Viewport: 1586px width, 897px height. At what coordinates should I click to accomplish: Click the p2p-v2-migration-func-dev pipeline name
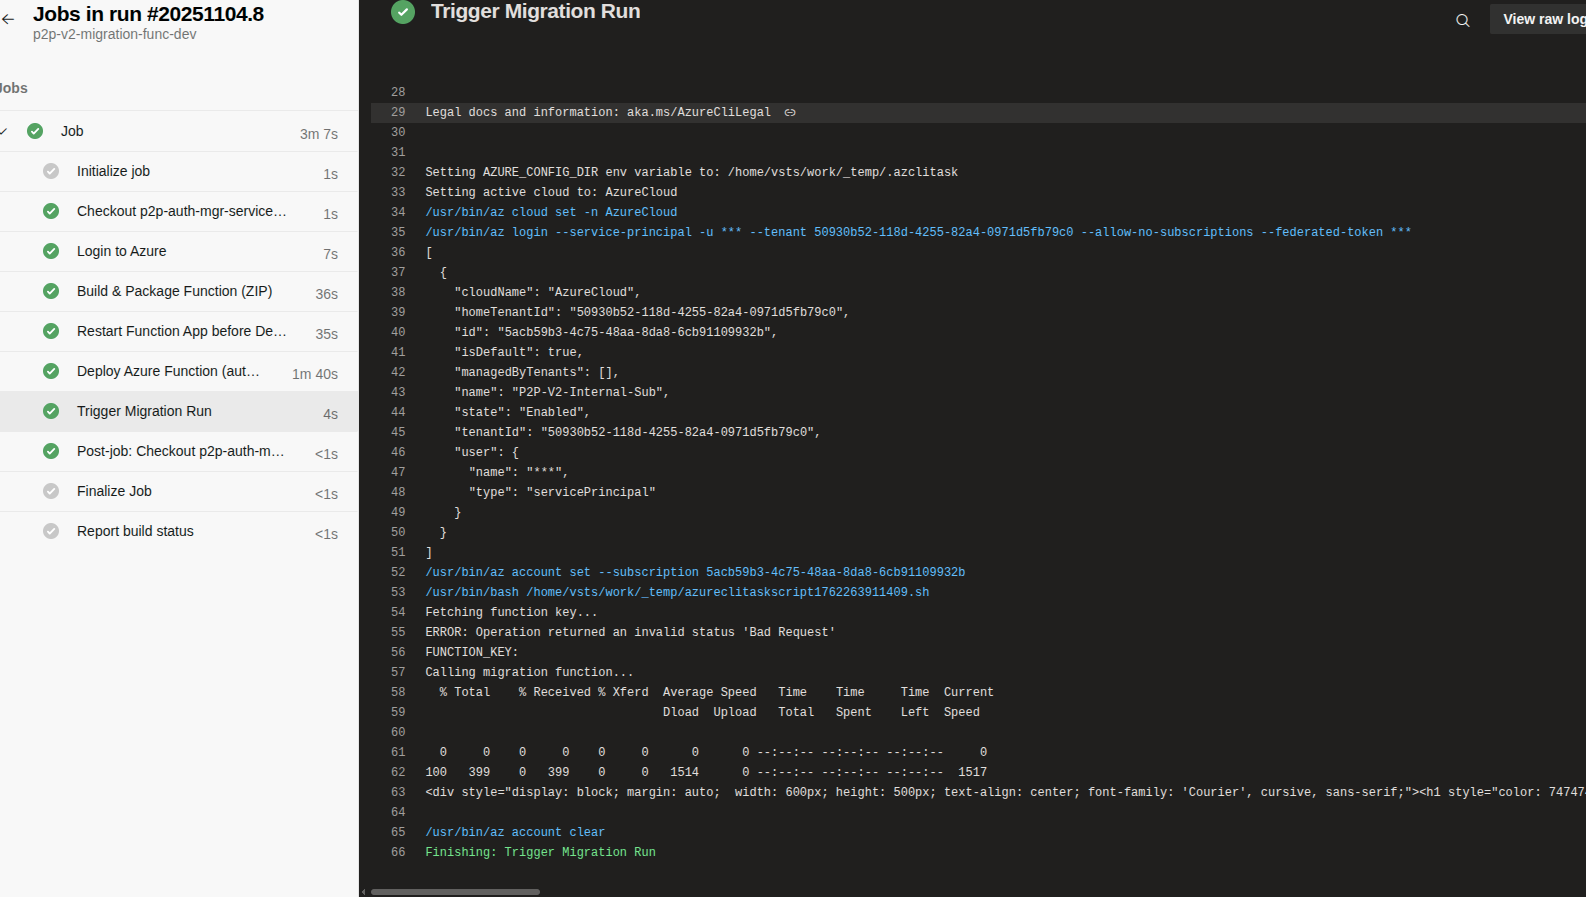[115, 35]
